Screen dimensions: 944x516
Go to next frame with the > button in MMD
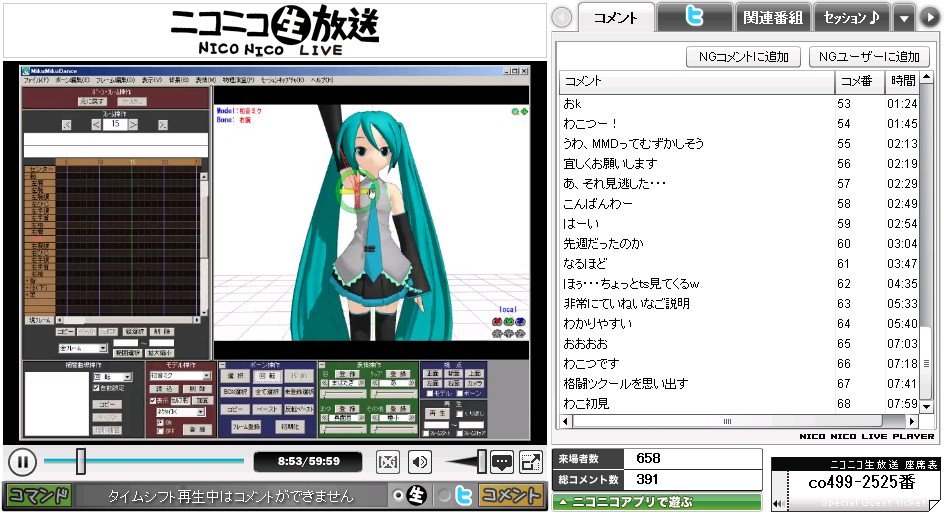click(134, 125)
